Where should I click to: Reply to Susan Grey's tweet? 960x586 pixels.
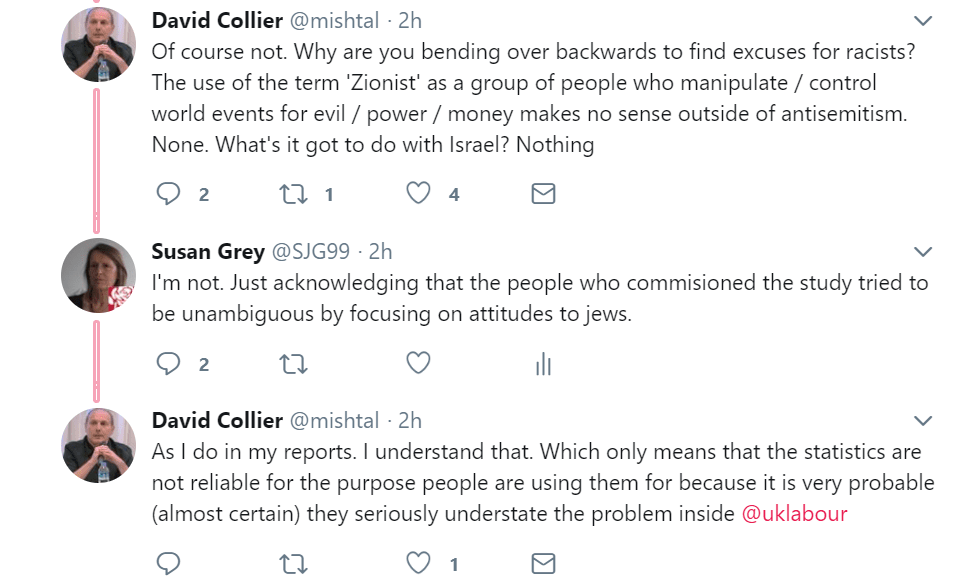point(168,364)
